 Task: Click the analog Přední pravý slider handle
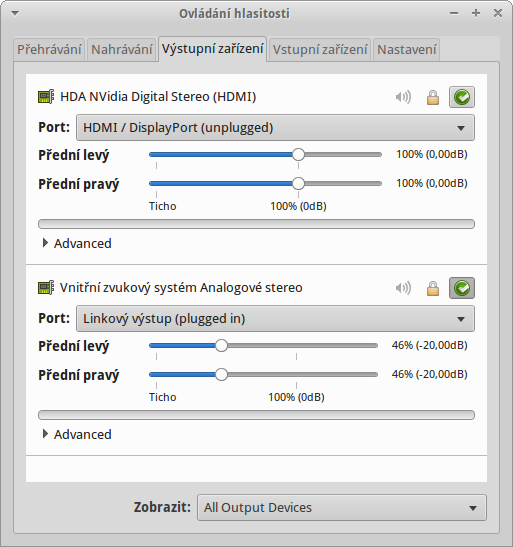click(x=221, y=375)
